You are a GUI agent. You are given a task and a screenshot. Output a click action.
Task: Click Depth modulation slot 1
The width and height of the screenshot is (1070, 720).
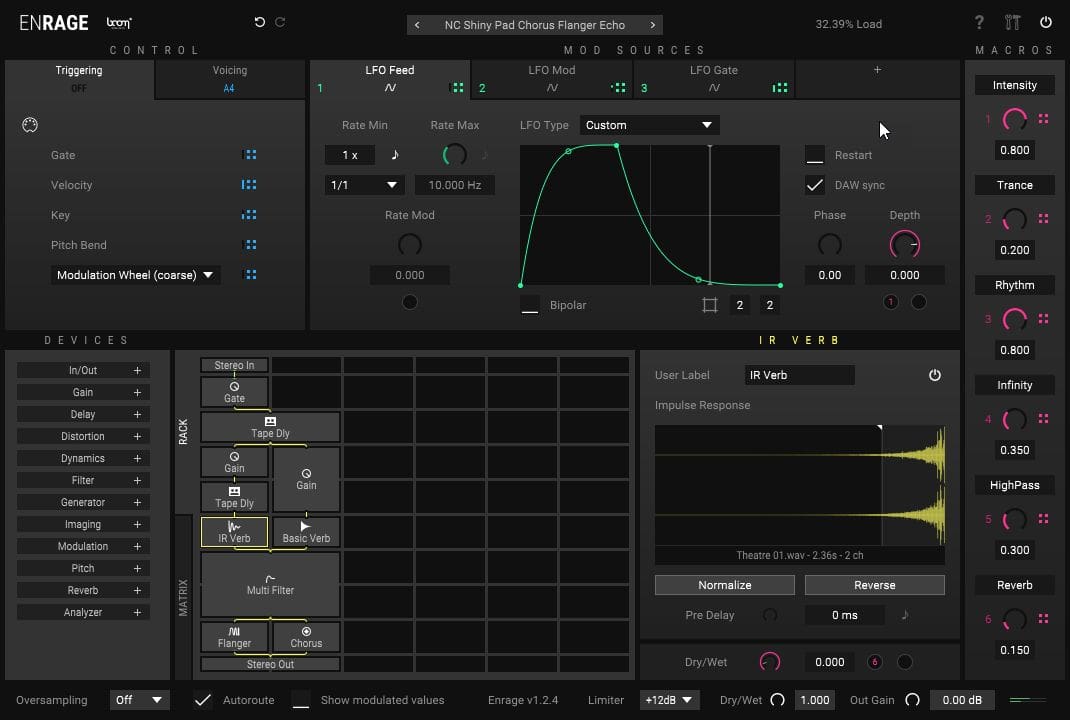891,302
